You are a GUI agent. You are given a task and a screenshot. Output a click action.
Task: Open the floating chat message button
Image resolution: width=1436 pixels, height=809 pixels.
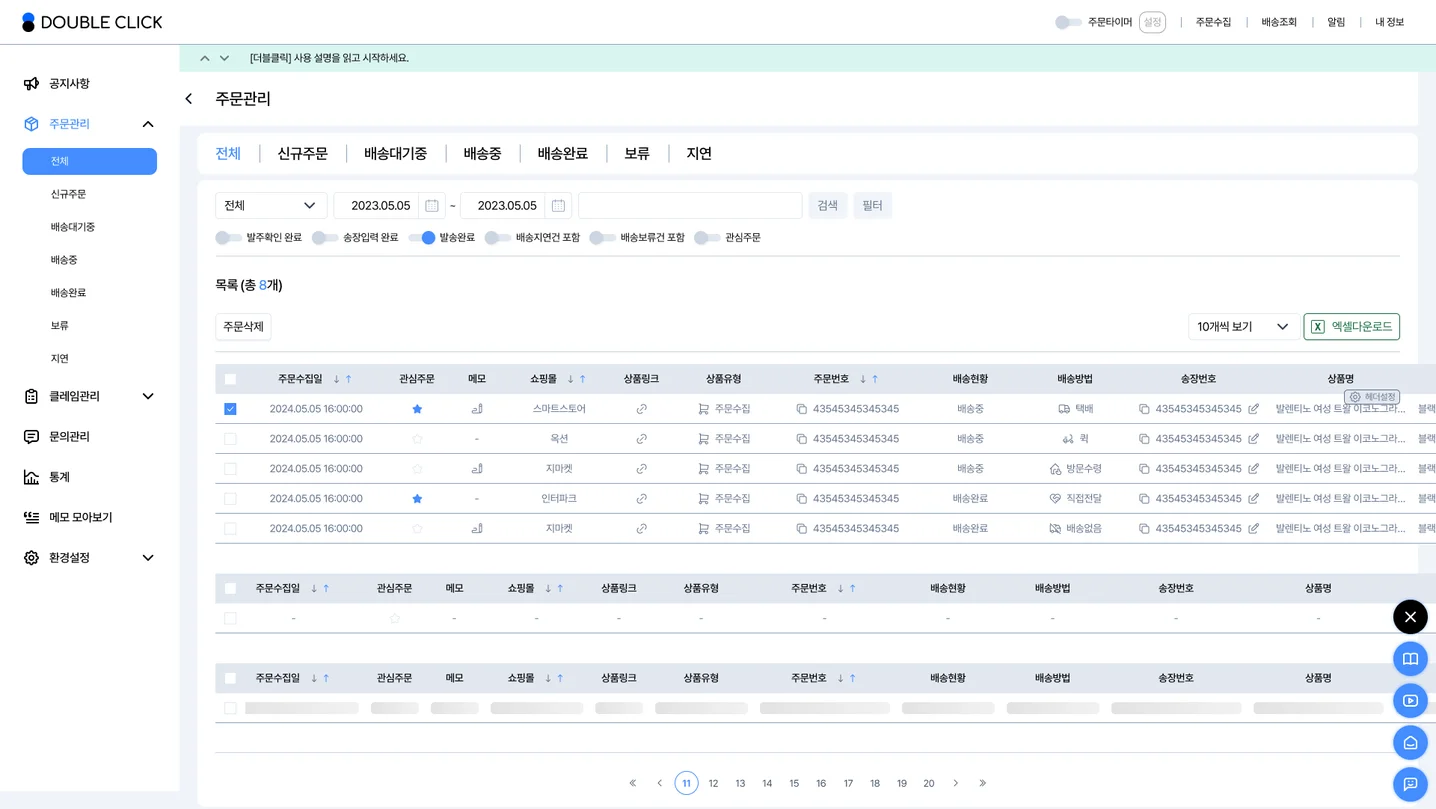click(x=1410, y=784)
